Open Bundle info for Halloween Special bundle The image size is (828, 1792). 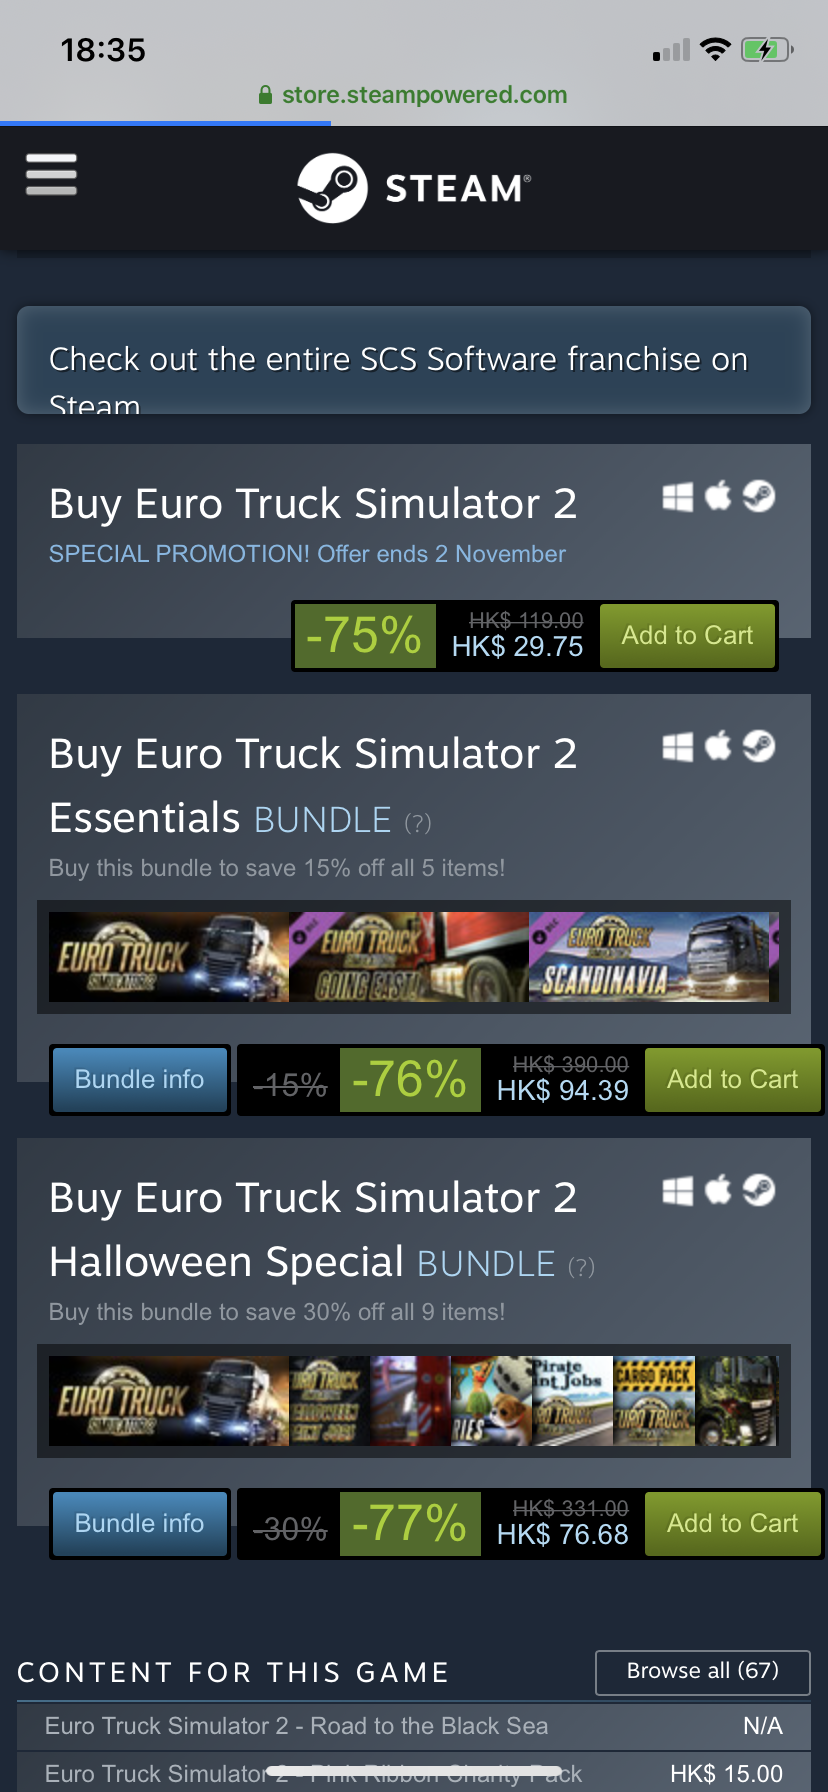pyautogui.click(x=140, y=1524)
